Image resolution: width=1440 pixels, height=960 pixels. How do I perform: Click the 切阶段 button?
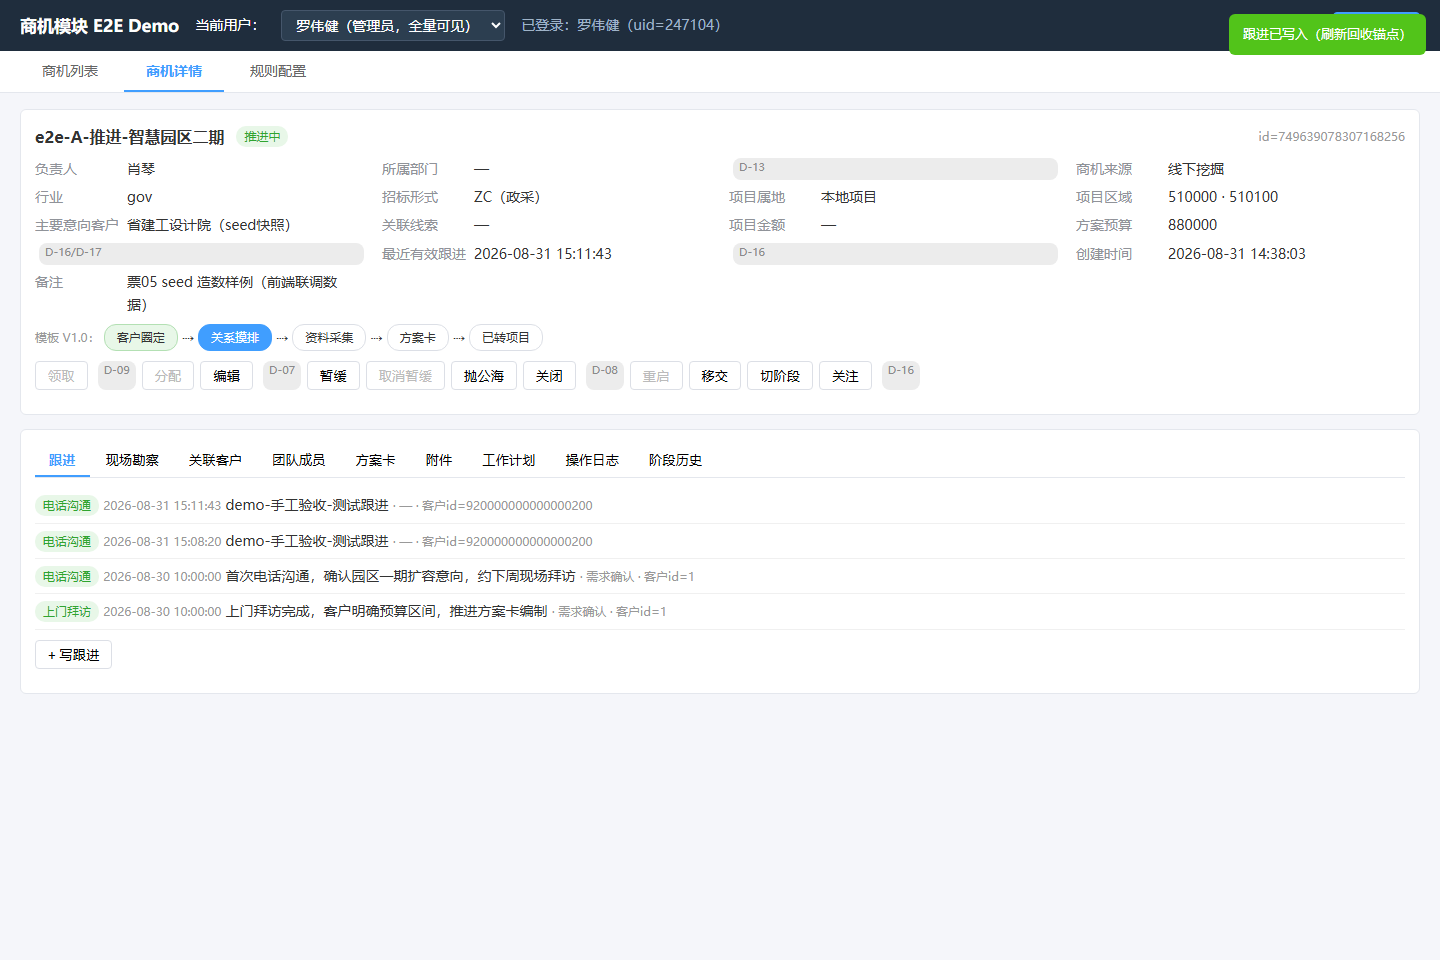780,376
